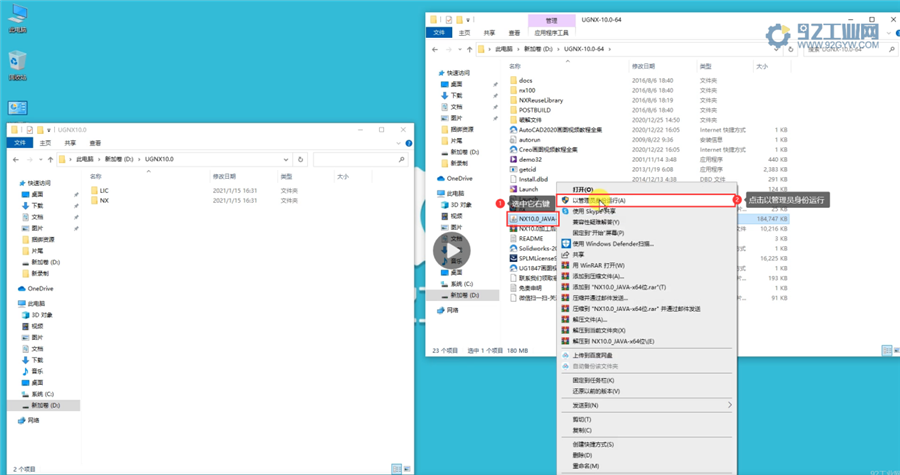The width and height of the screenshot is (900, 475).
Task: Click the back arrow in the UGNX10.0 window
Action: click(16, 159)
